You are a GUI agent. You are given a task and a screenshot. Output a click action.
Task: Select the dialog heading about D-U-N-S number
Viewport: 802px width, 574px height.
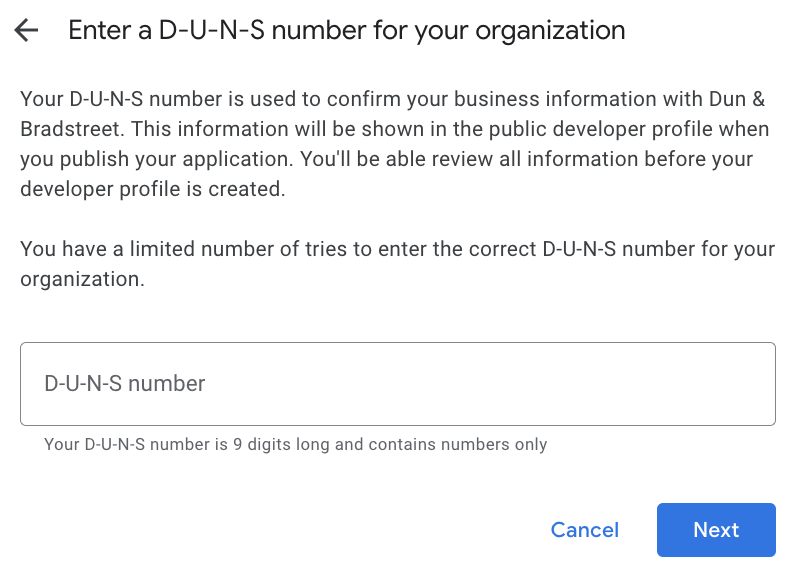[347, 30]
